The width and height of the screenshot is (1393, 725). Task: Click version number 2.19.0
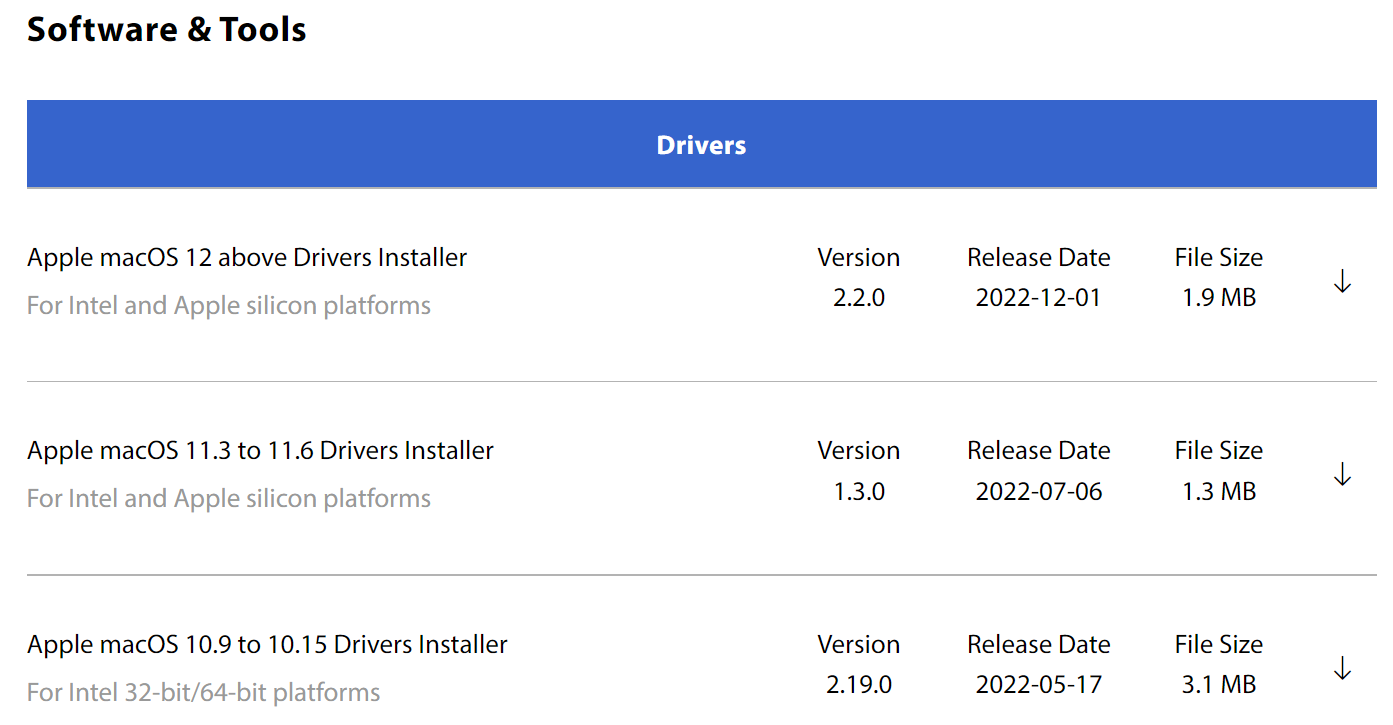click(859, 685)
